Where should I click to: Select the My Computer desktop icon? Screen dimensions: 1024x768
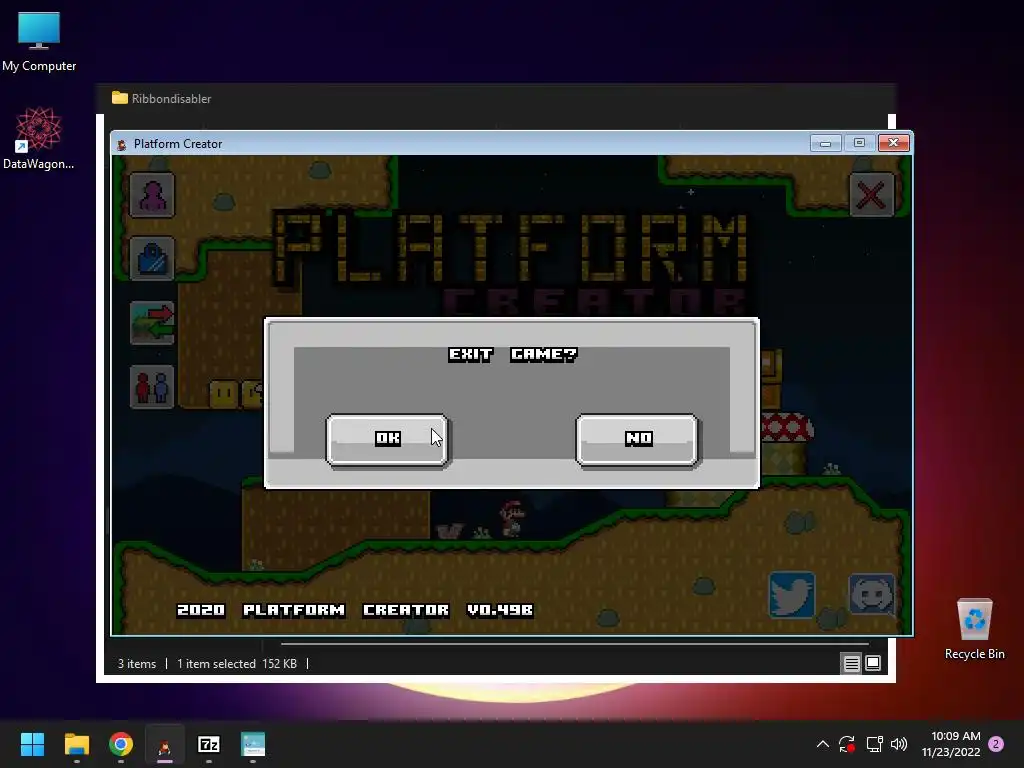39,40
